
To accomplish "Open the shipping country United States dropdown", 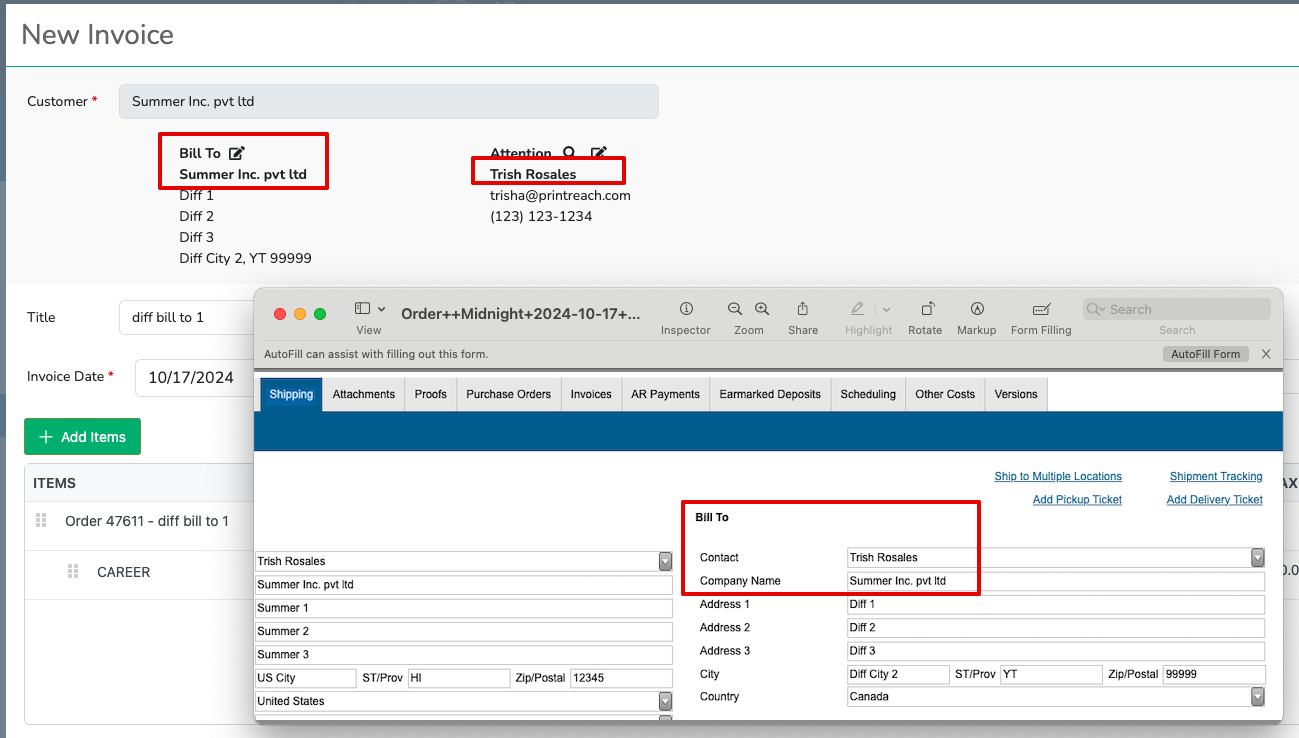I will tap(665, 701).
